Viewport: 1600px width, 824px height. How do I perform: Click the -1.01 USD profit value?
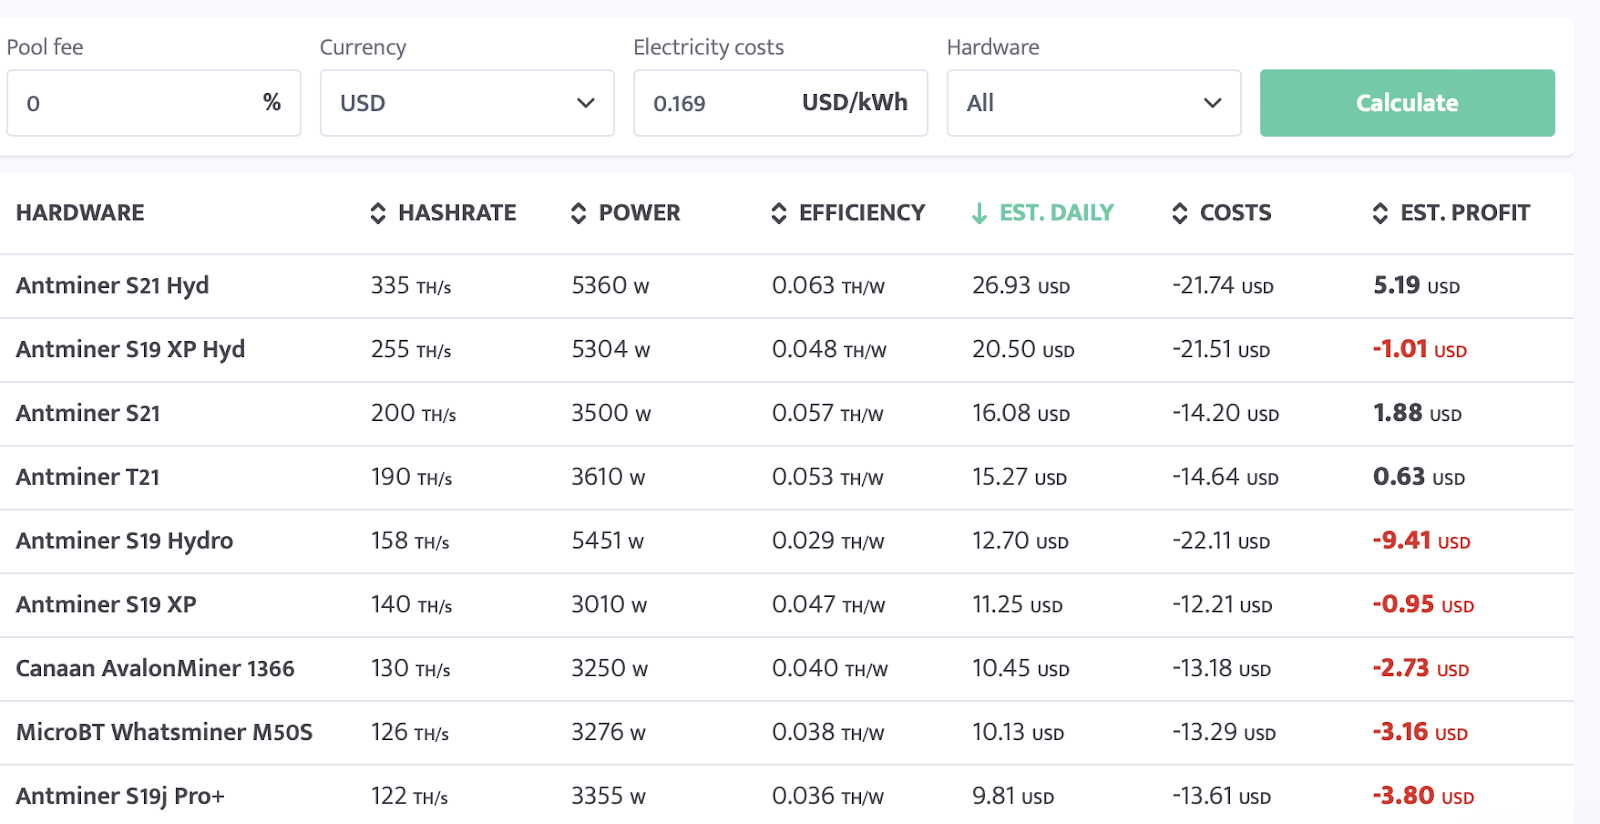1420,350
